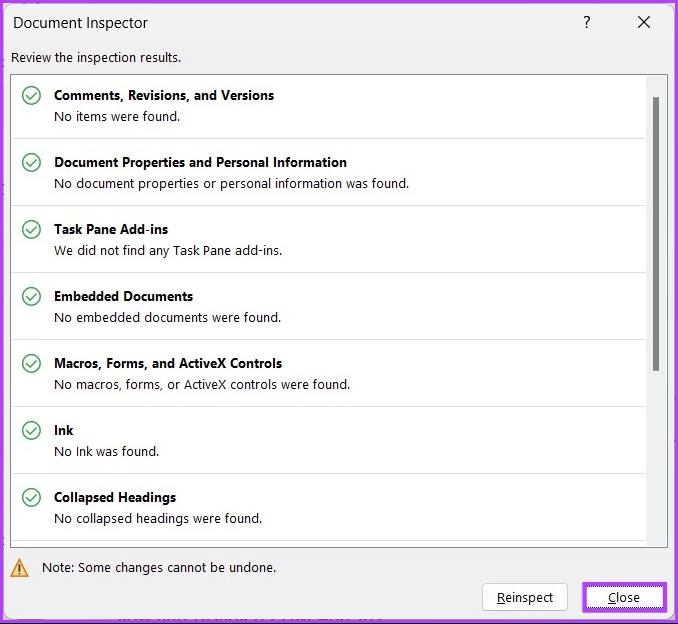Click the yellow warning triangle icon
Screen dimensions: 678x624
[x=20, y=568]
